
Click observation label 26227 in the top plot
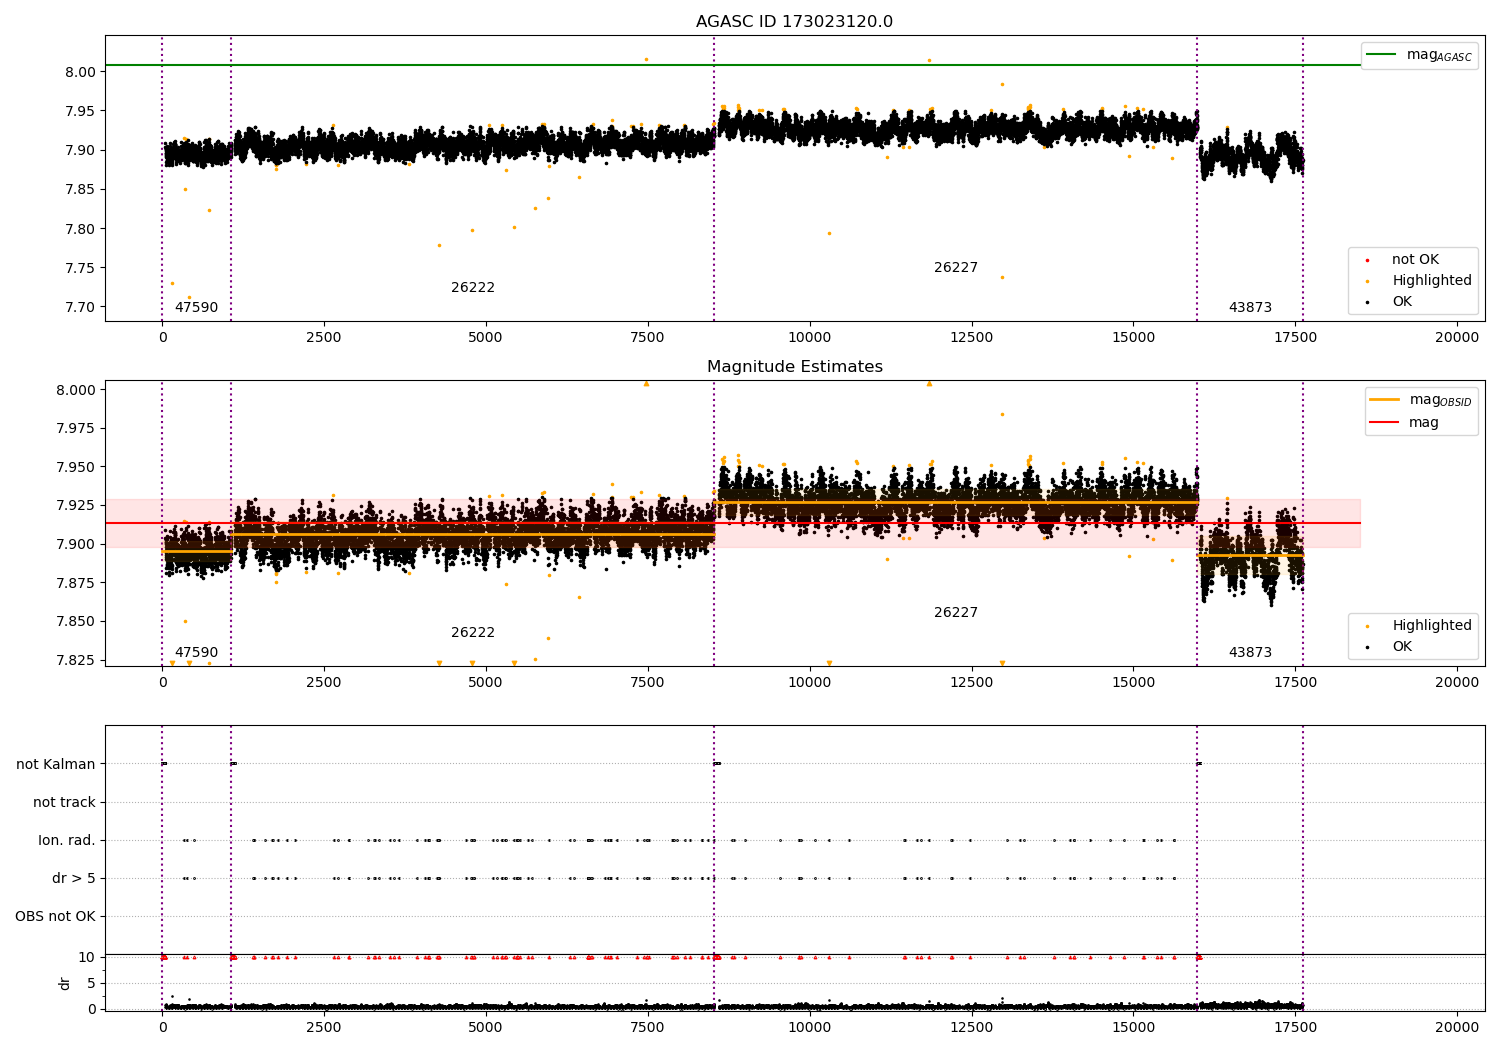coord(956,268)
